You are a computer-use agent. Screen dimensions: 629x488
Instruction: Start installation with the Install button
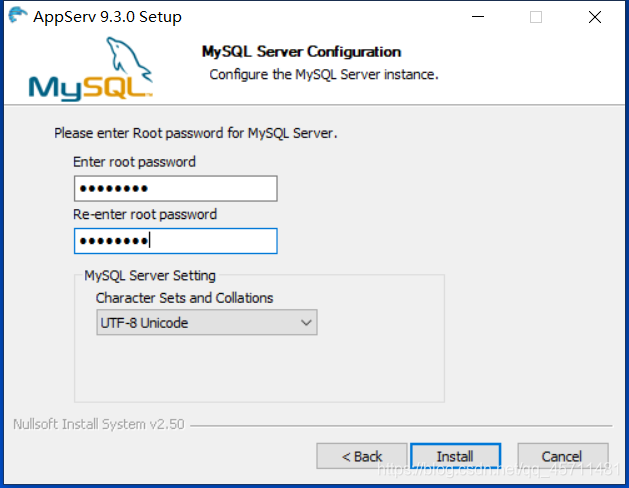[x=455, y=456]
